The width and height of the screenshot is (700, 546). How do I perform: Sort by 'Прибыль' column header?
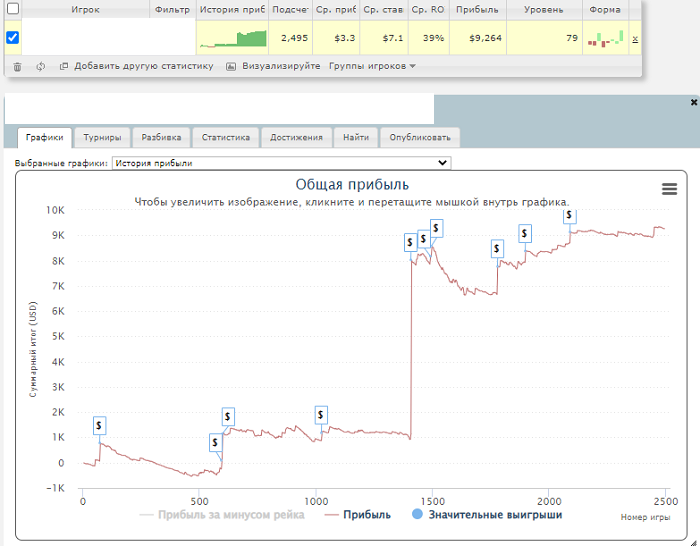tap(477, 9)
